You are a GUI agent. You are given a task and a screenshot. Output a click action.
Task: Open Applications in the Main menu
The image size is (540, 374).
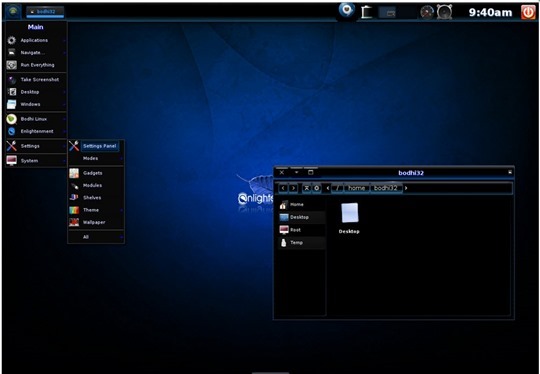[x=36, y=40]
